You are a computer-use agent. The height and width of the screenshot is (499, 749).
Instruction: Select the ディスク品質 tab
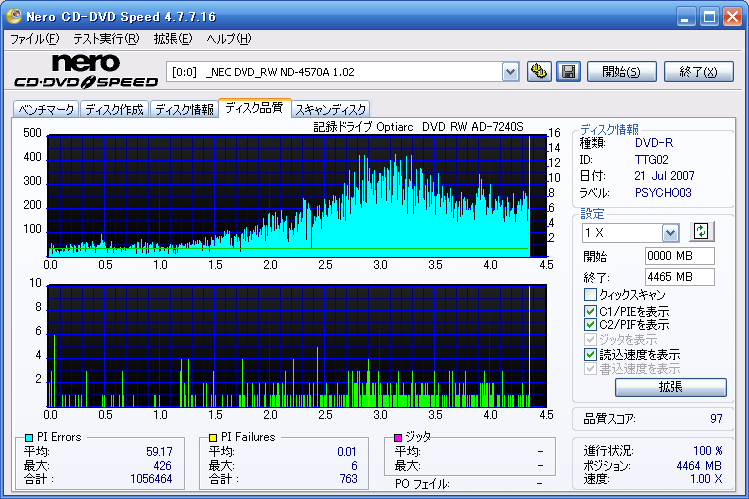[254, 108]
